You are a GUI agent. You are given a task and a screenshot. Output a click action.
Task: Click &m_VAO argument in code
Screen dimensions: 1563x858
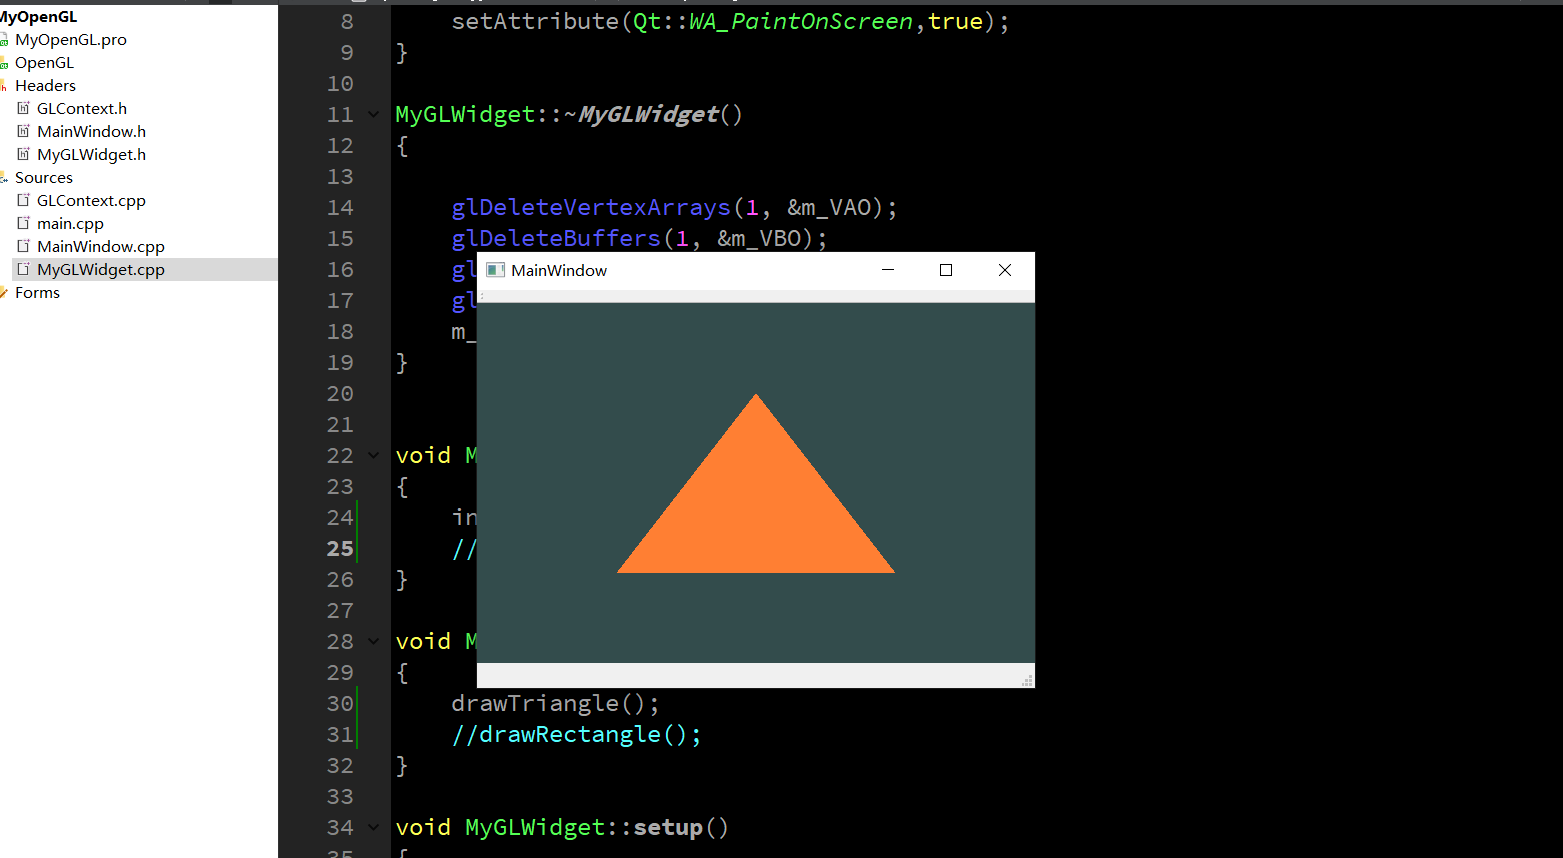click(829, 208)
